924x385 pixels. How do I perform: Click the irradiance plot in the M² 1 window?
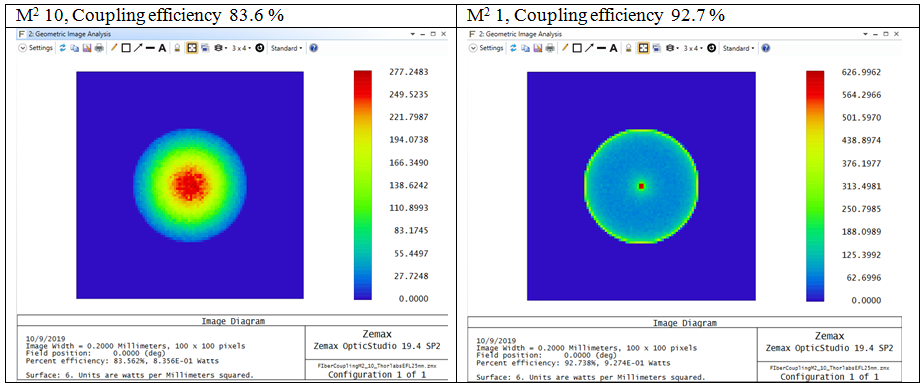coord(641,186)
